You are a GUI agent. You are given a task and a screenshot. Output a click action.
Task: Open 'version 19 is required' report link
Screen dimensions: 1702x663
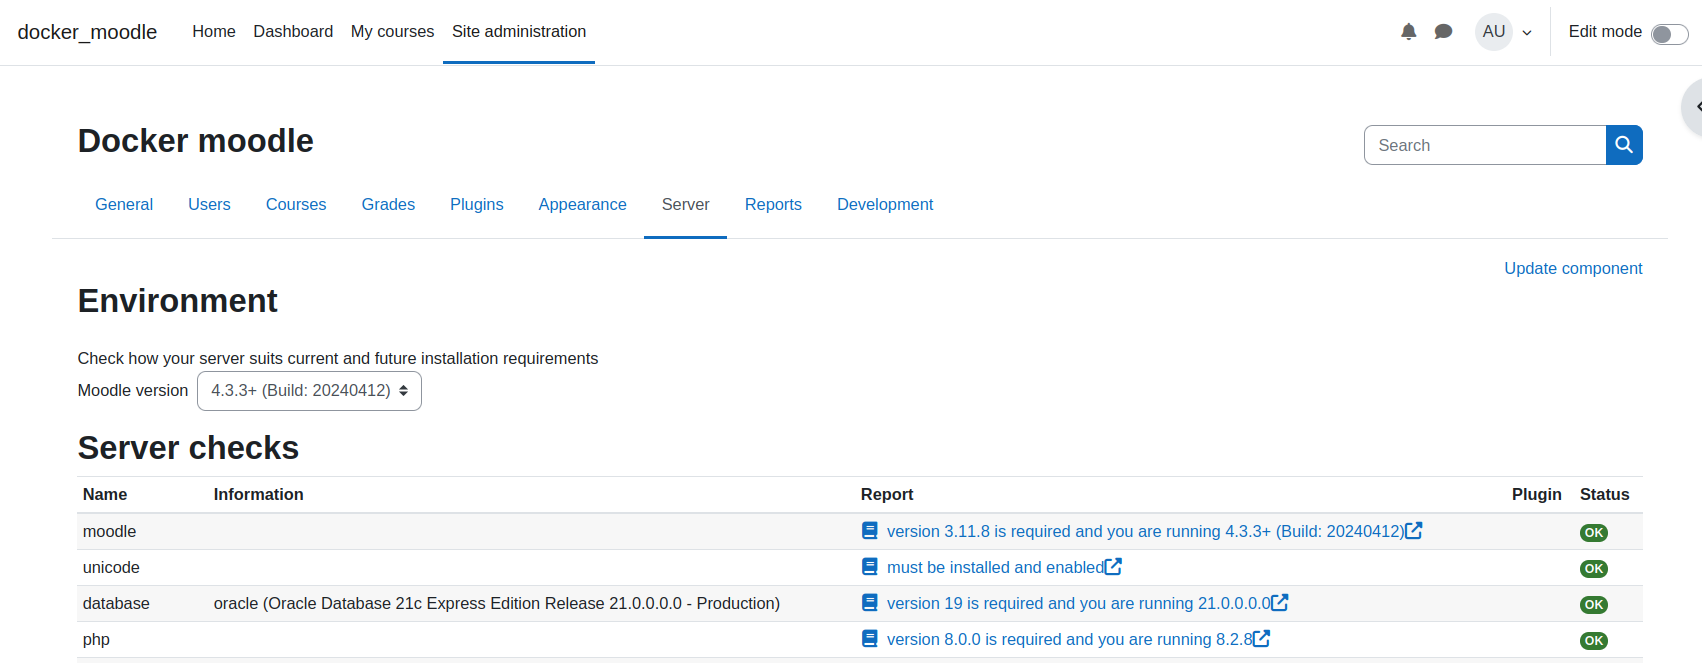tap(1078, 603)
